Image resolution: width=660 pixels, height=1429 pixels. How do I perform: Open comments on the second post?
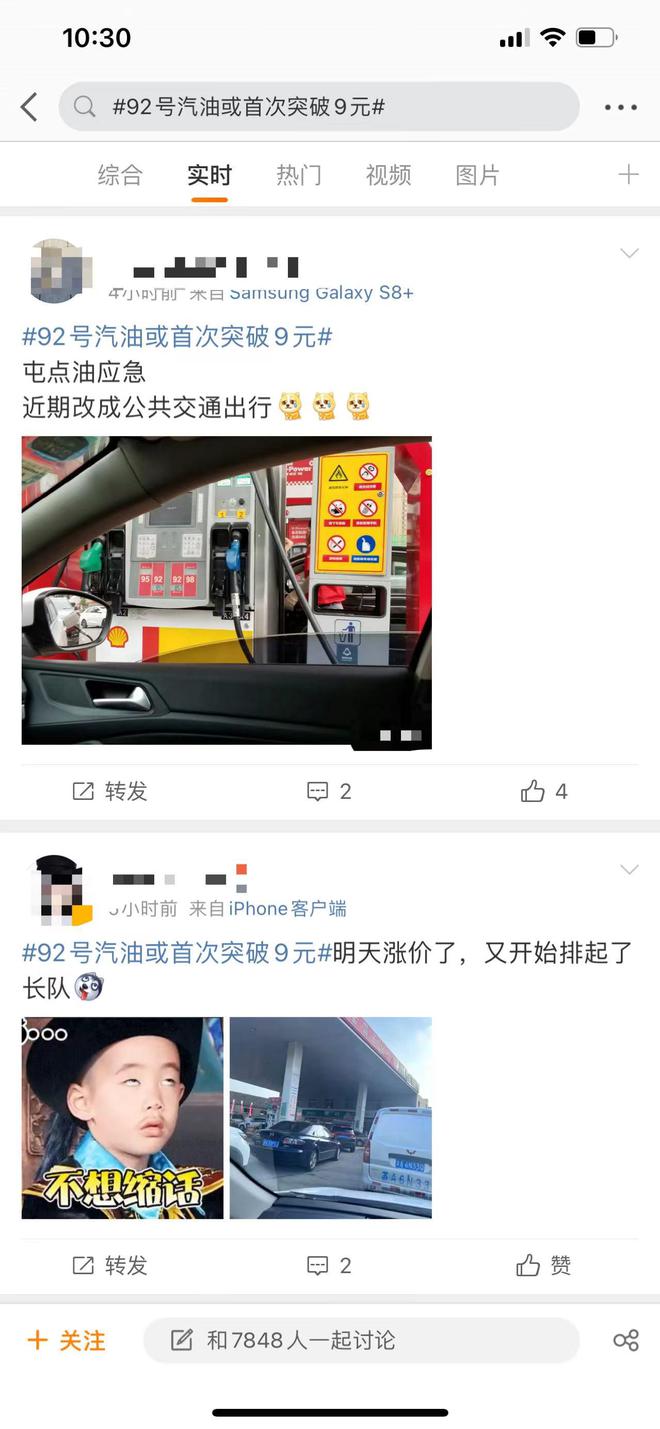(x=329, y=1266)
